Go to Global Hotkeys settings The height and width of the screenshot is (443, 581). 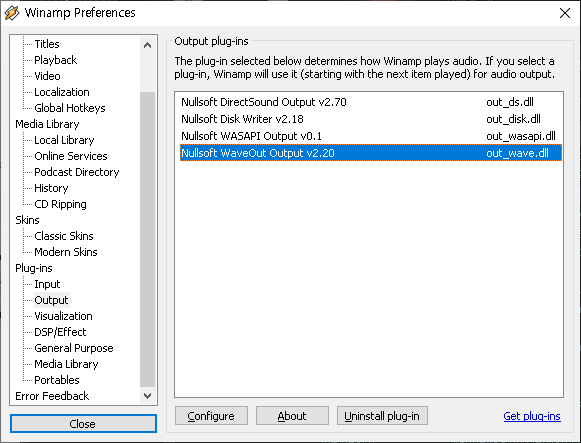coord(70,108)
